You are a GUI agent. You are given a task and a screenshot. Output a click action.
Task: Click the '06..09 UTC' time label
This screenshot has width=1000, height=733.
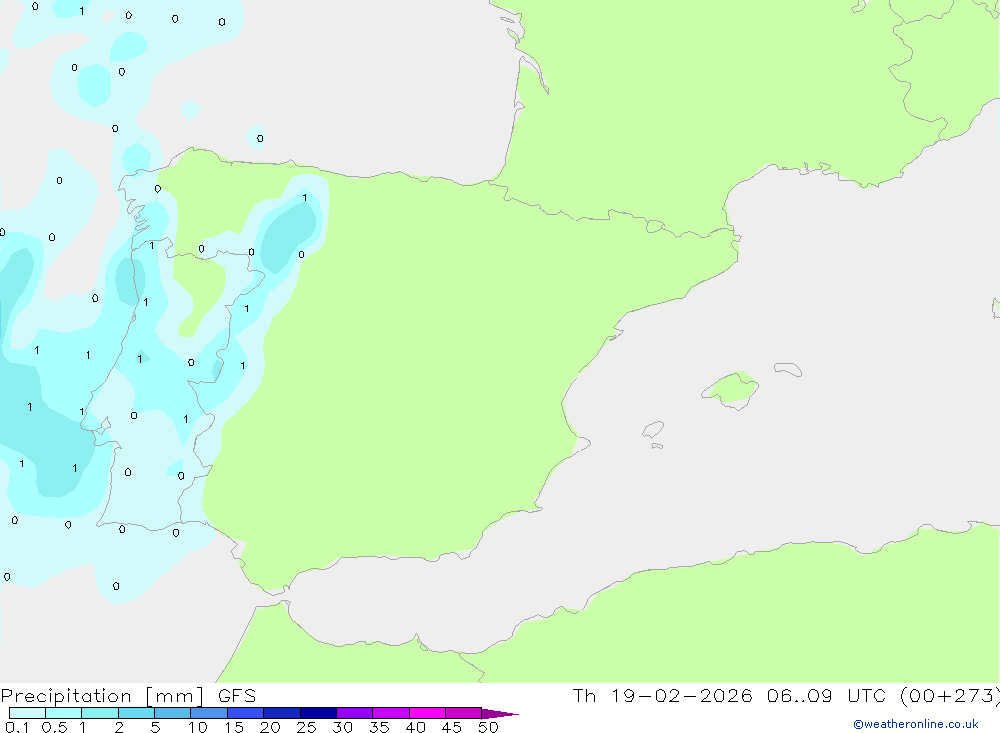[x=827, y=696]
